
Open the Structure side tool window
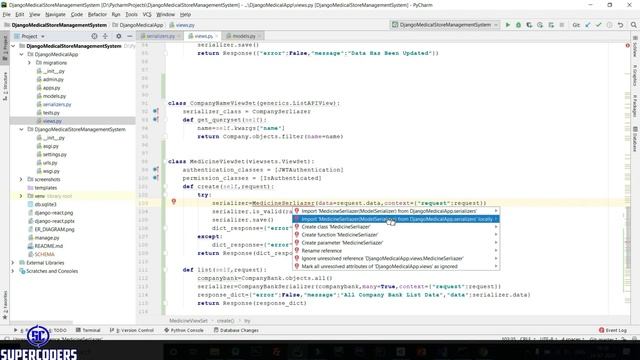coord(5,87)
